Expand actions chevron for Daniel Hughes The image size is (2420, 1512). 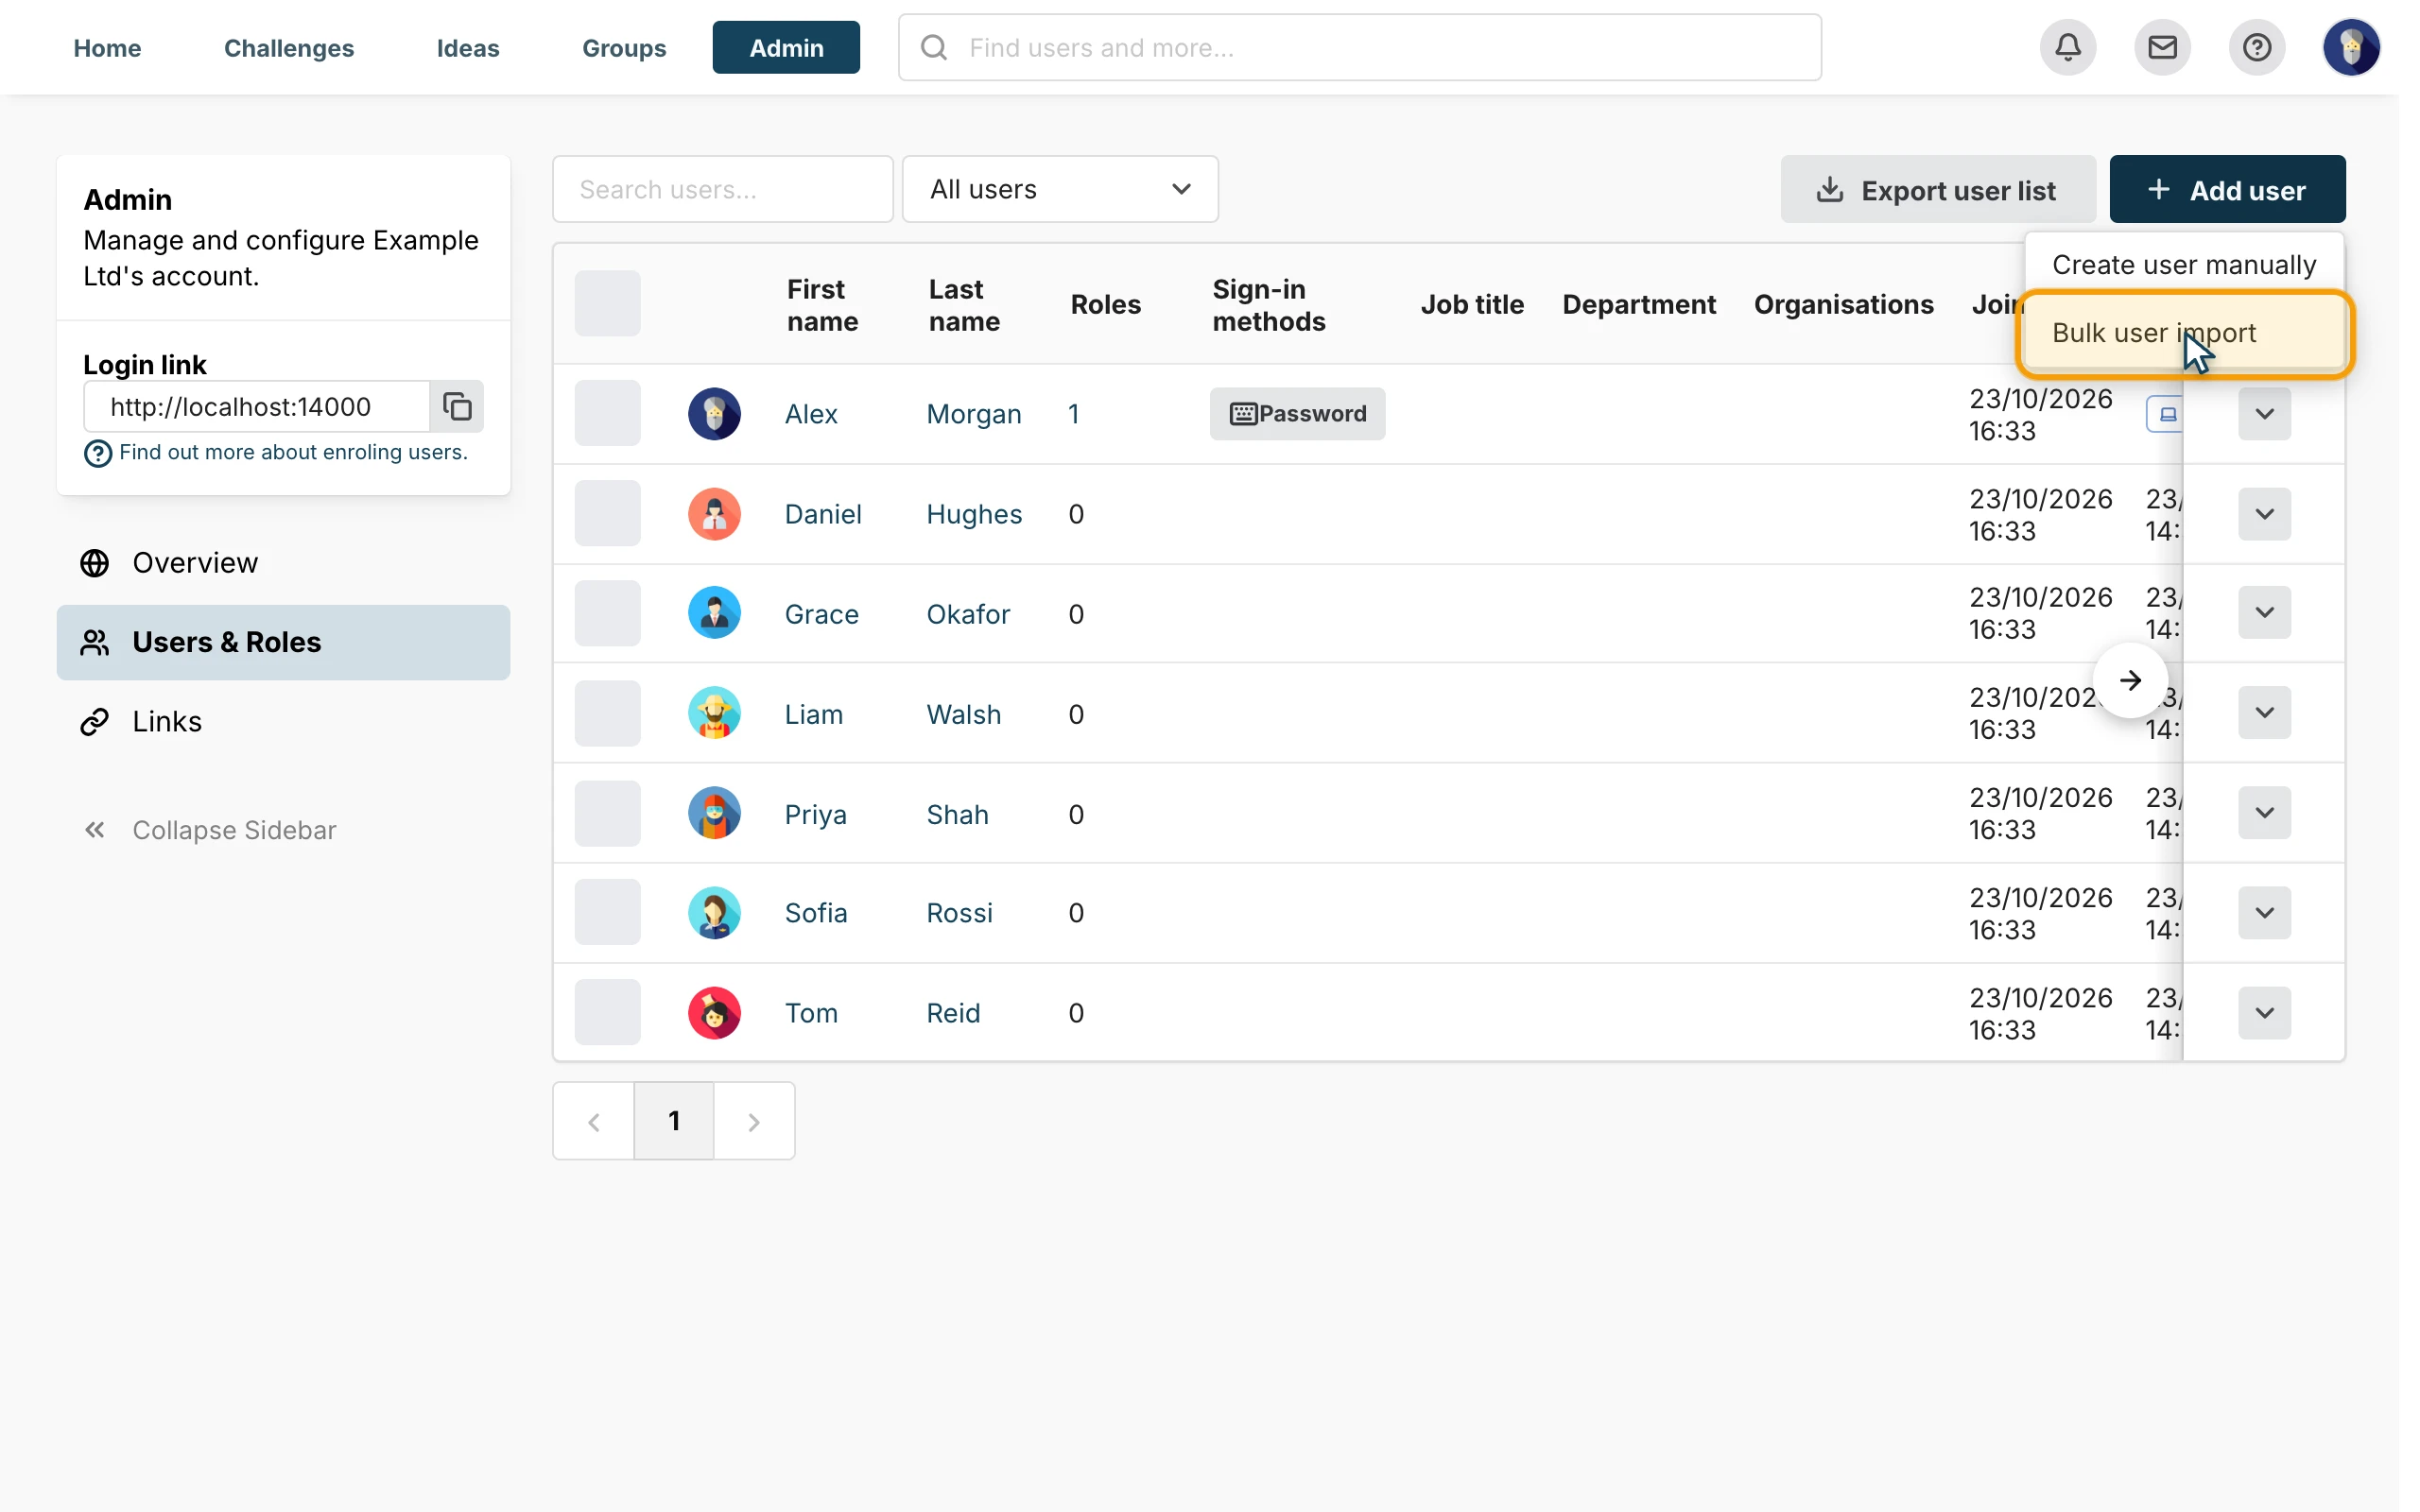[x=2264, y=513]
